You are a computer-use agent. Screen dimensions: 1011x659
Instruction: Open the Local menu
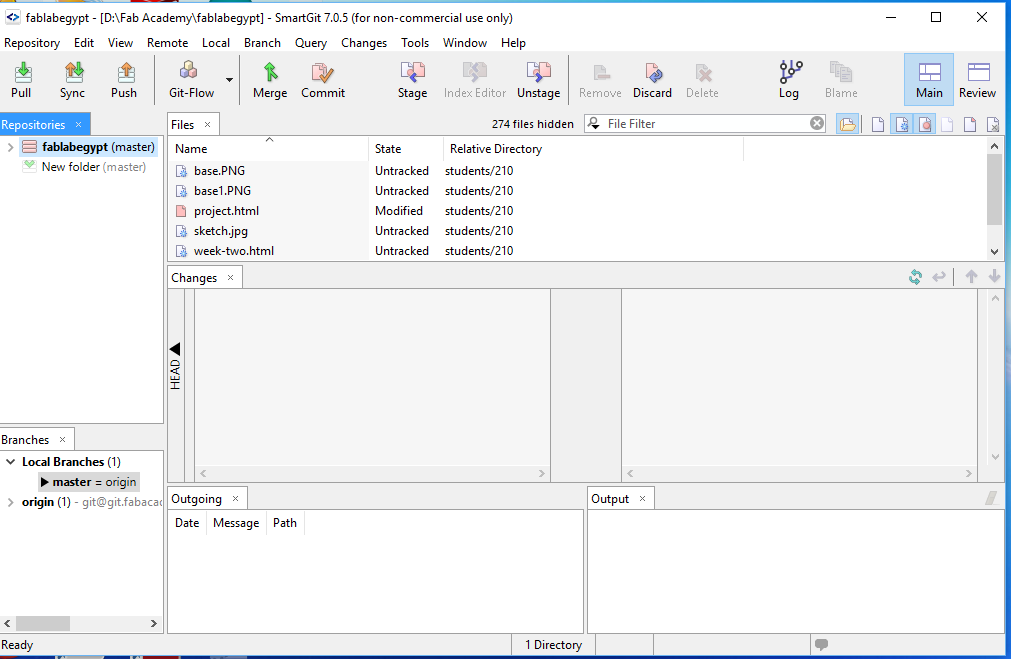coord(216,43)
